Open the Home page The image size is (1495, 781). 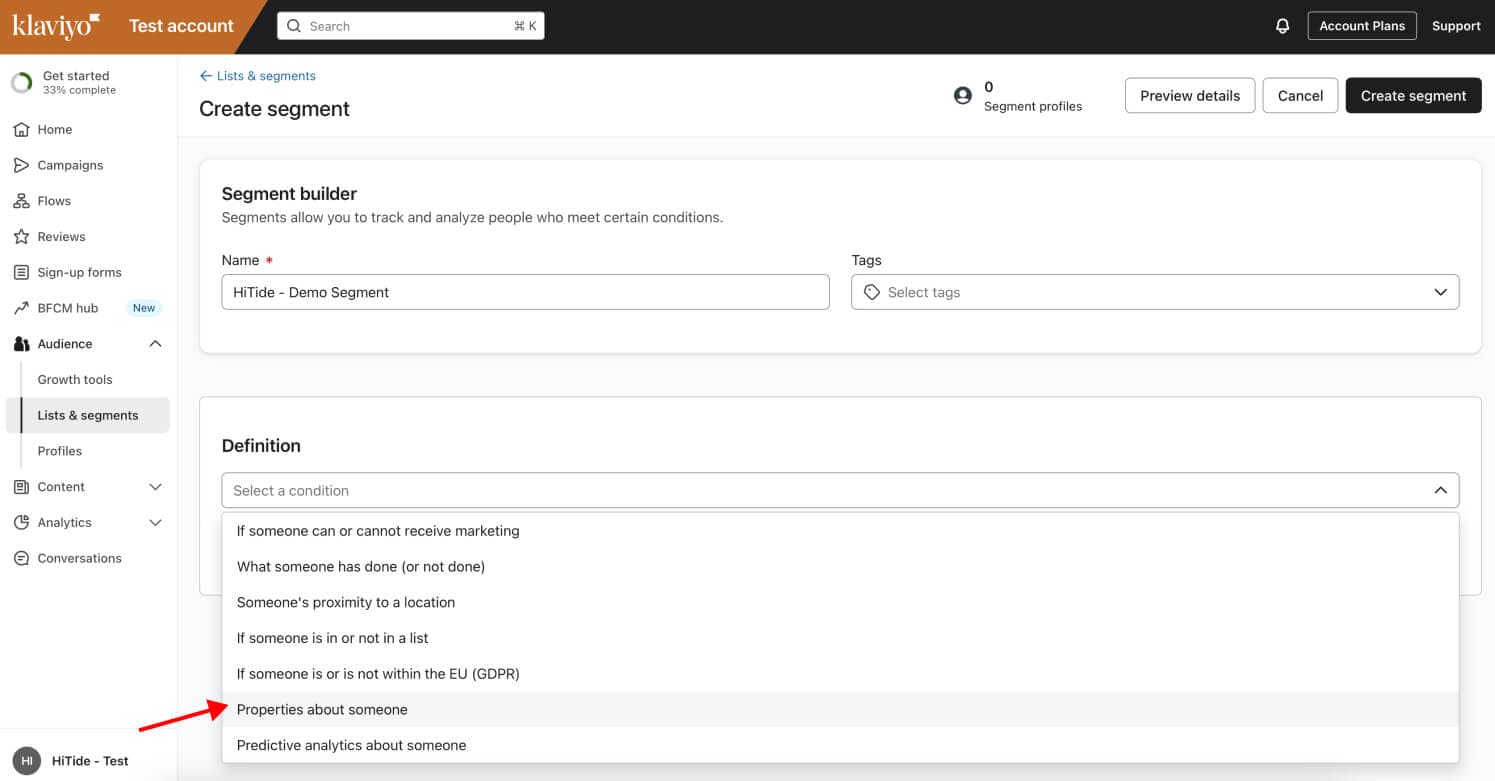54,129
